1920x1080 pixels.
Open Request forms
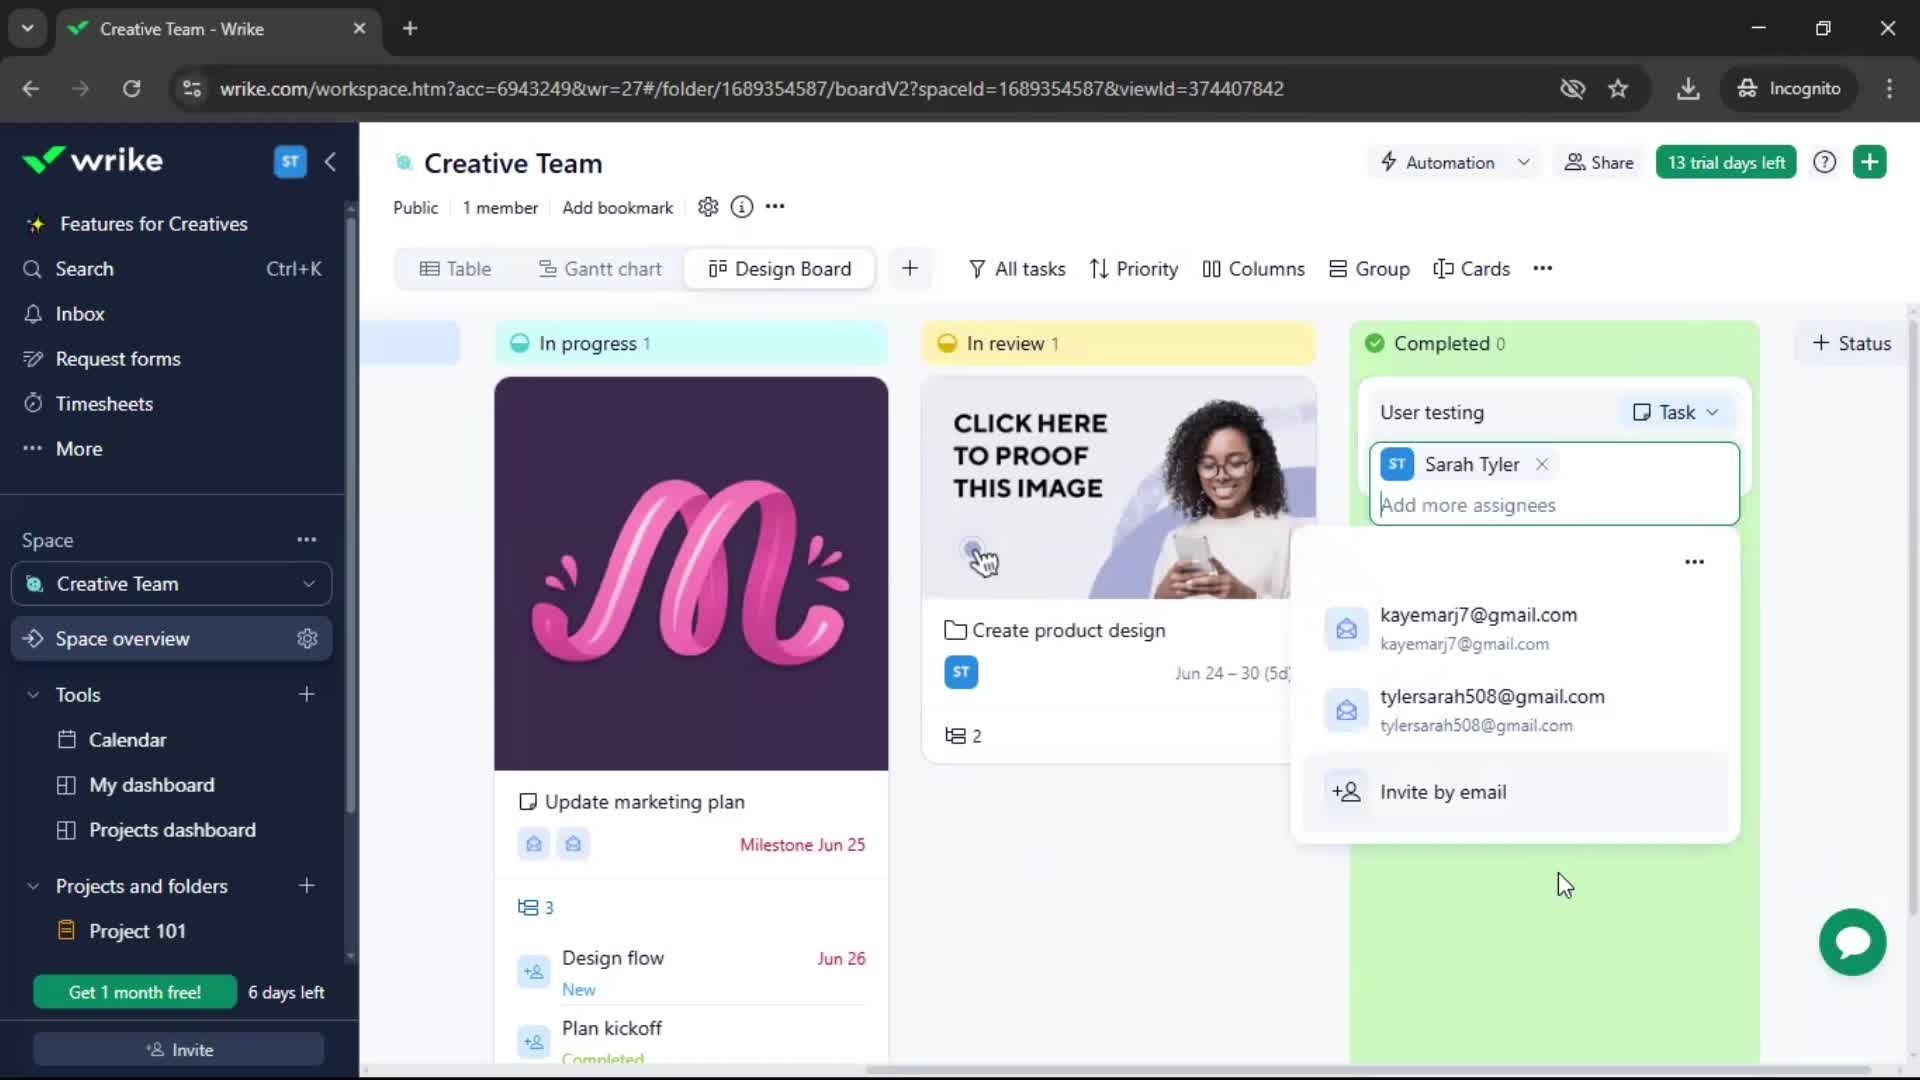click(118, 359)
